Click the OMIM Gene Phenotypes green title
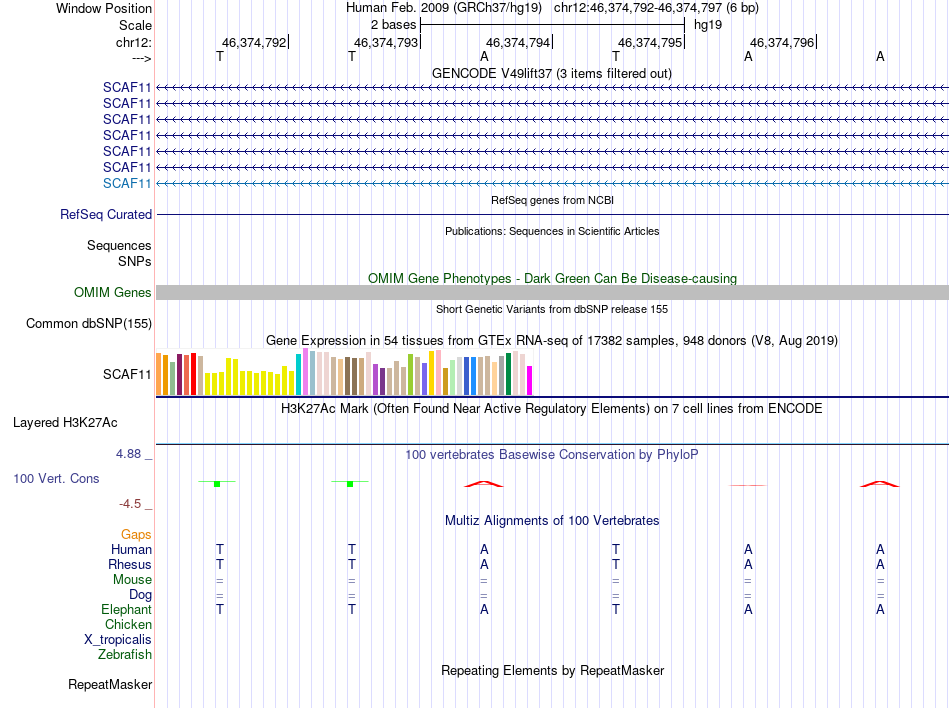Viewport: 950px width, 708px height. (x=552, y=279)
